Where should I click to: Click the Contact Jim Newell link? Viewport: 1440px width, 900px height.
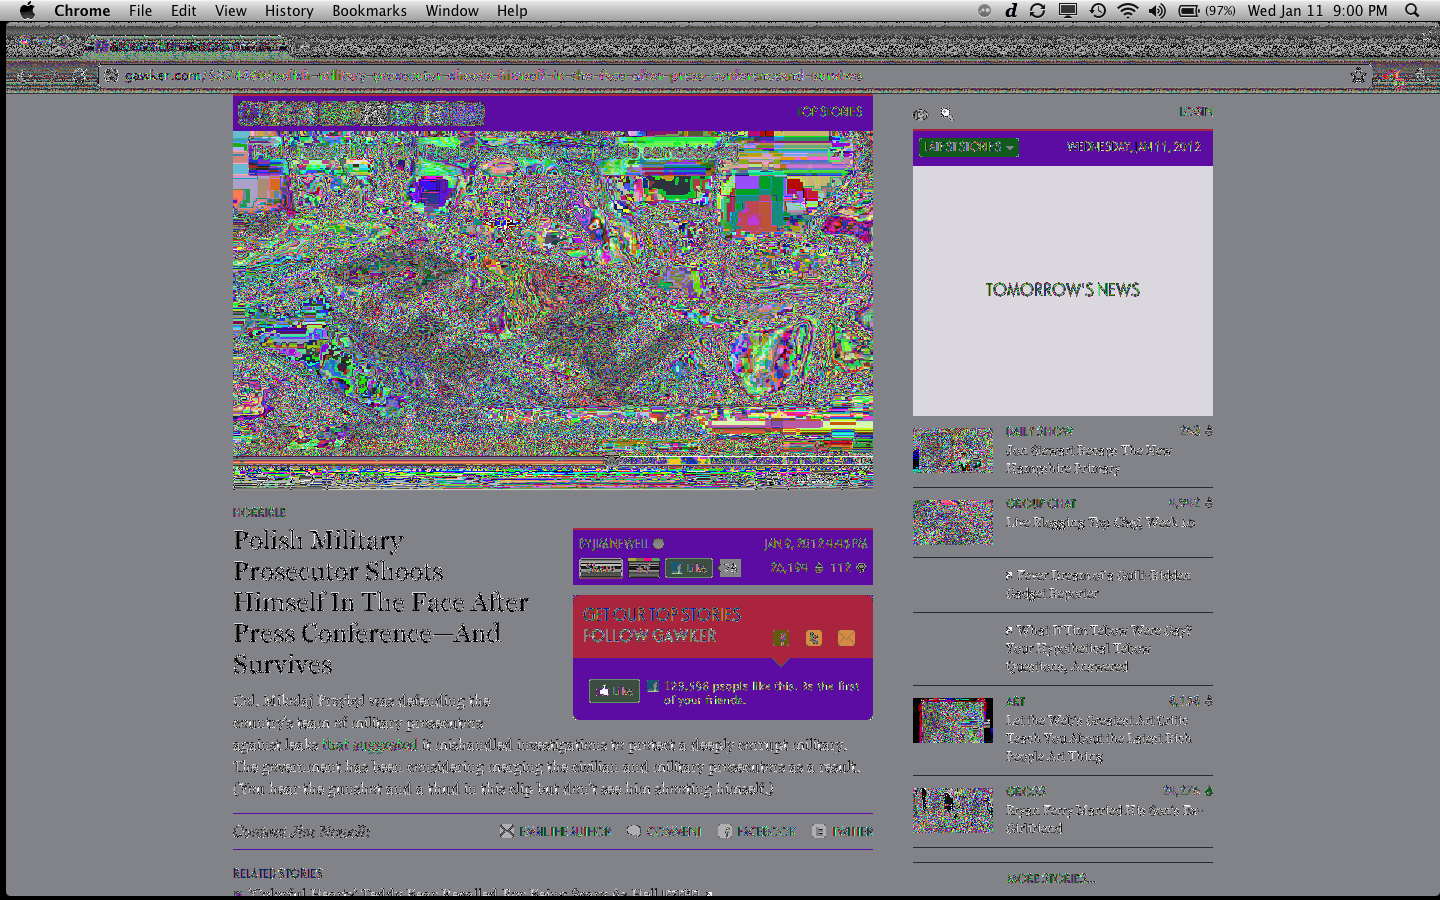[x=301, y=831]
